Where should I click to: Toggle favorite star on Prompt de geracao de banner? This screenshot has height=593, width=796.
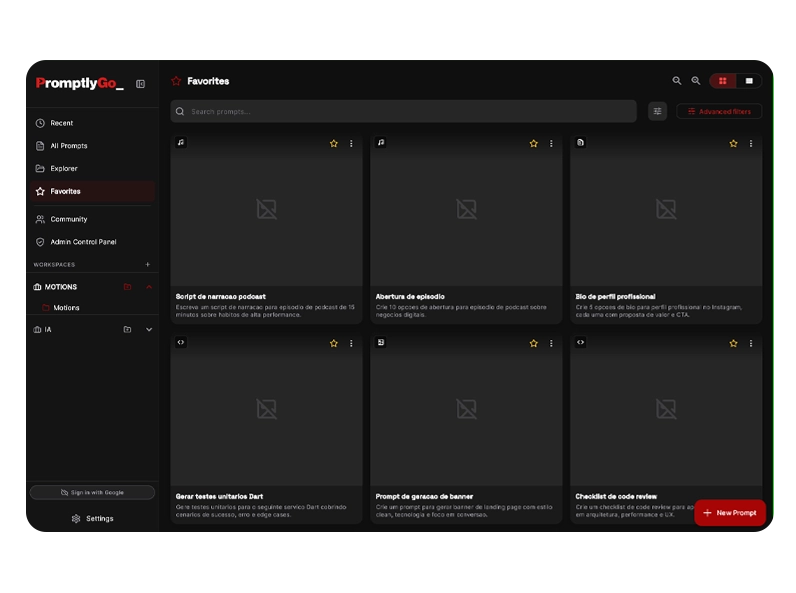coord(534,344)
